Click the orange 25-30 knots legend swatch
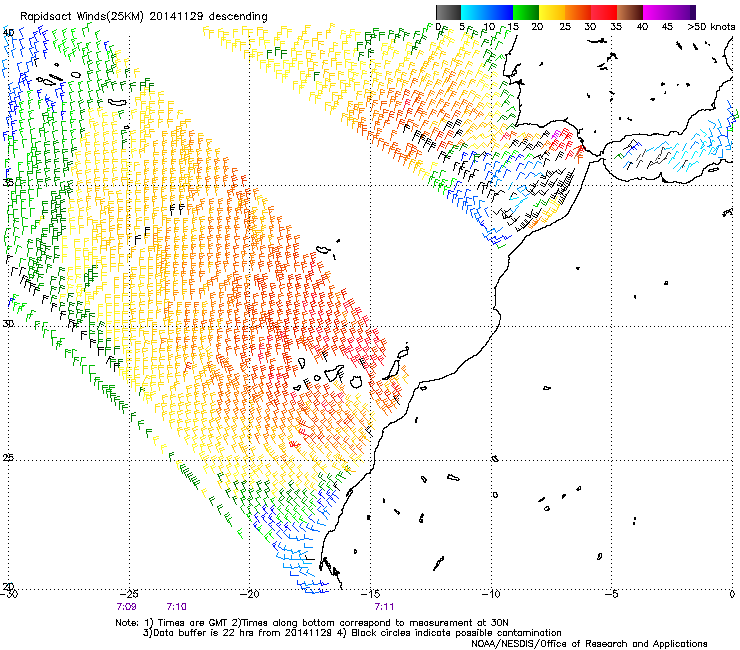The image size is (740, 650). [x=578, y=12]
